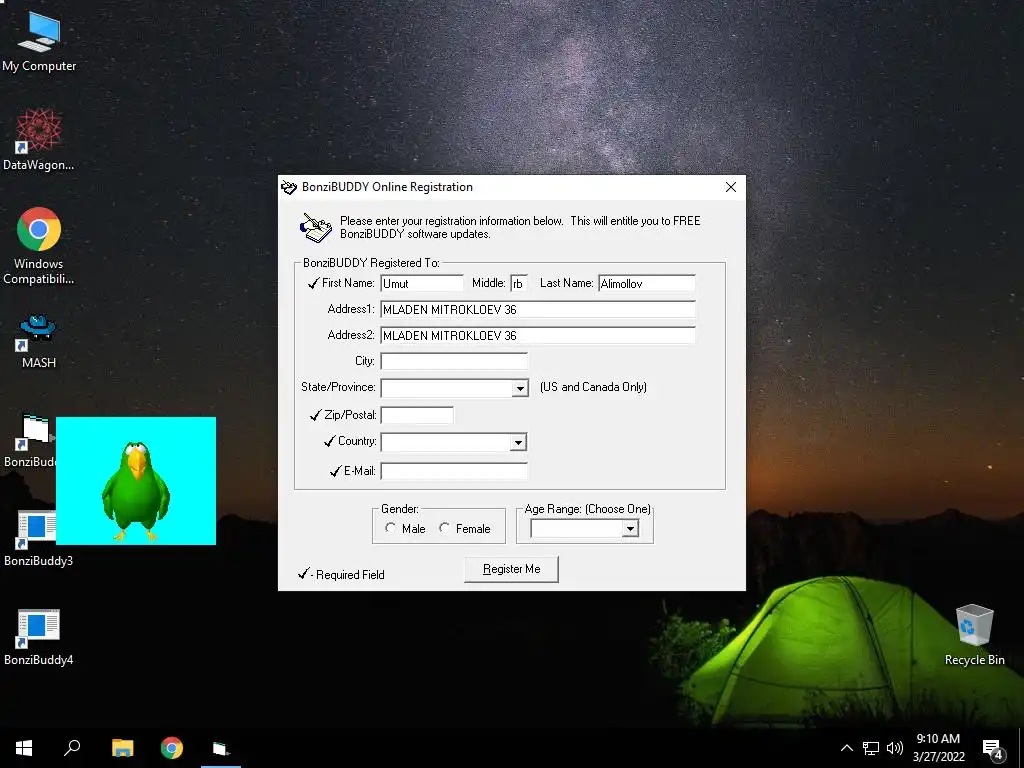Click the First Name field containing Umut
Screen dimensions: 1024x768
(x=422, y=283)
